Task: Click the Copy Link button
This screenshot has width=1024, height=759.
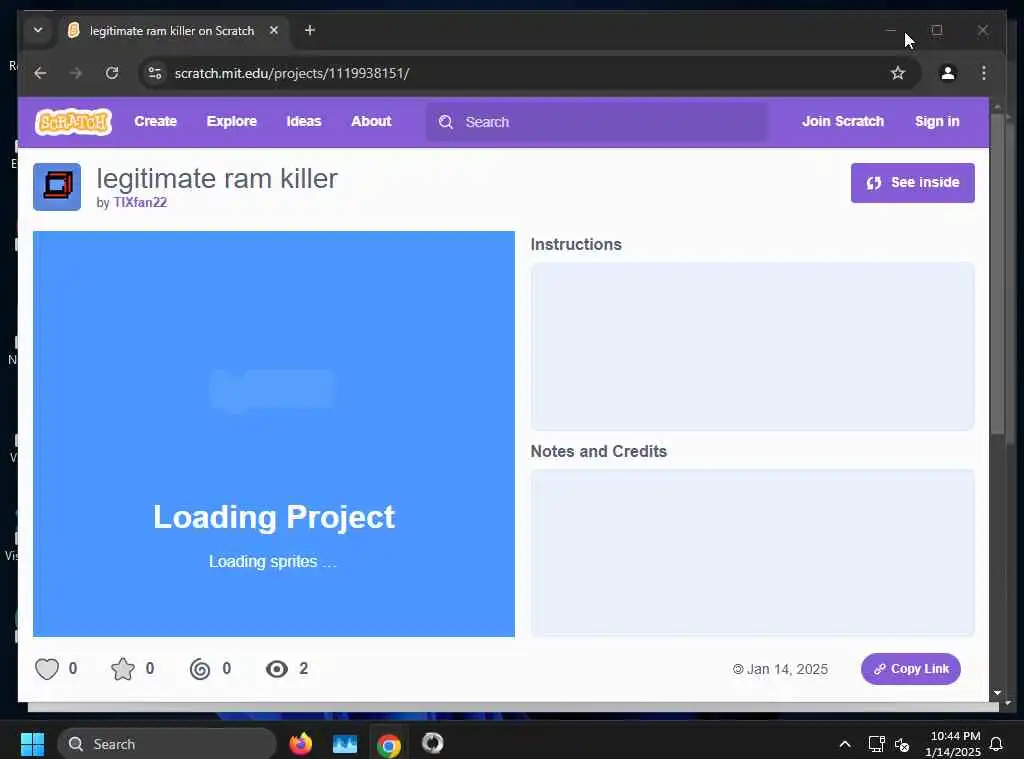Action: tap(910, 669)
